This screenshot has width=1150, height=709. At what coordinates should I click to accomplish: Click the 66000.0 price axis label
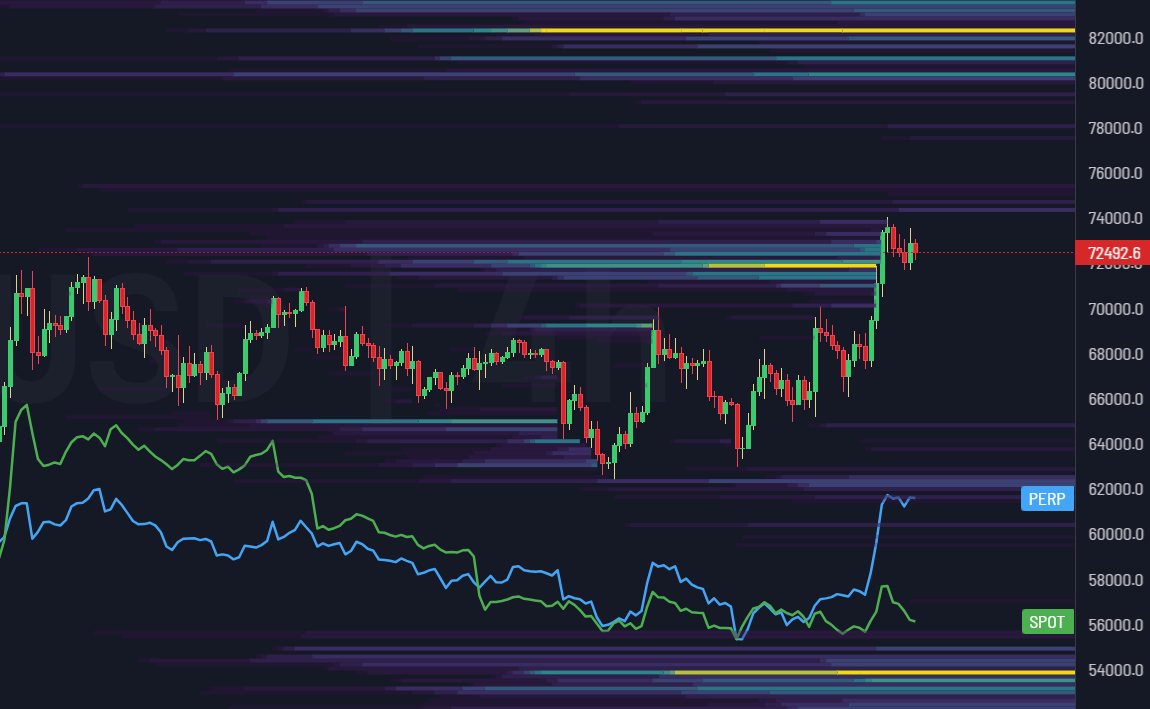(1115, 399)
